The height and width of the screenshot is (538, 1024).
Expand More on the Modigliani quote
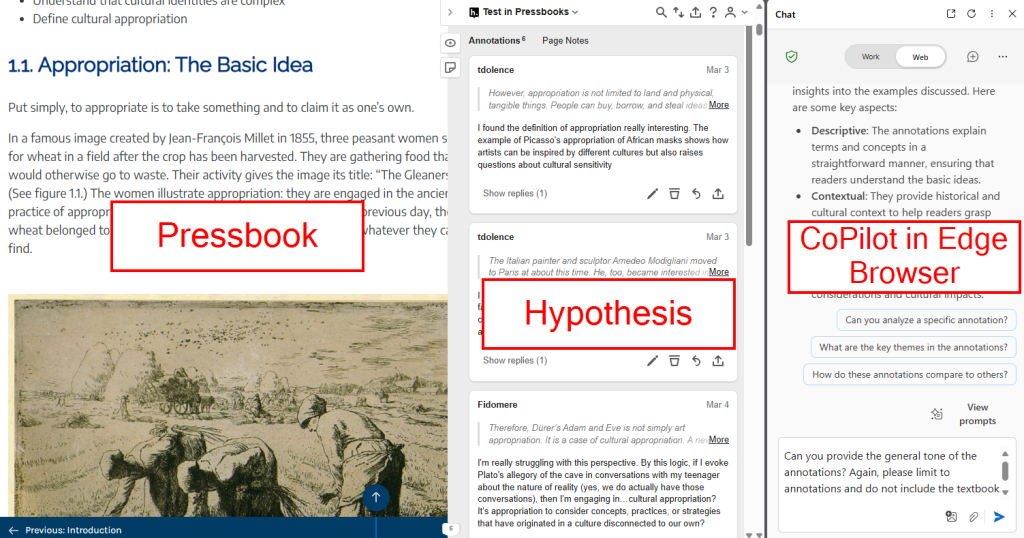click(x=718, y=272)
